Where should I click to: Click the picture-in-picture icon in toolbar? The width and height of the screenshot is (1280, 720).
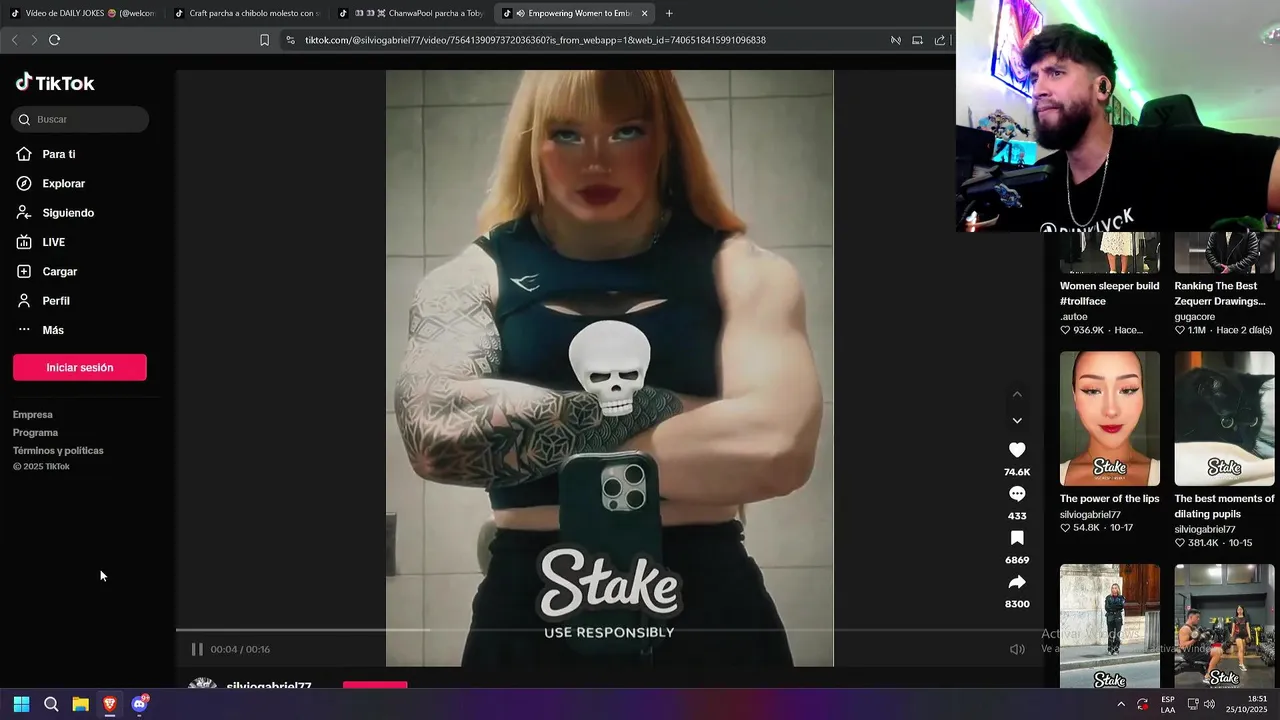pos(917,40)
